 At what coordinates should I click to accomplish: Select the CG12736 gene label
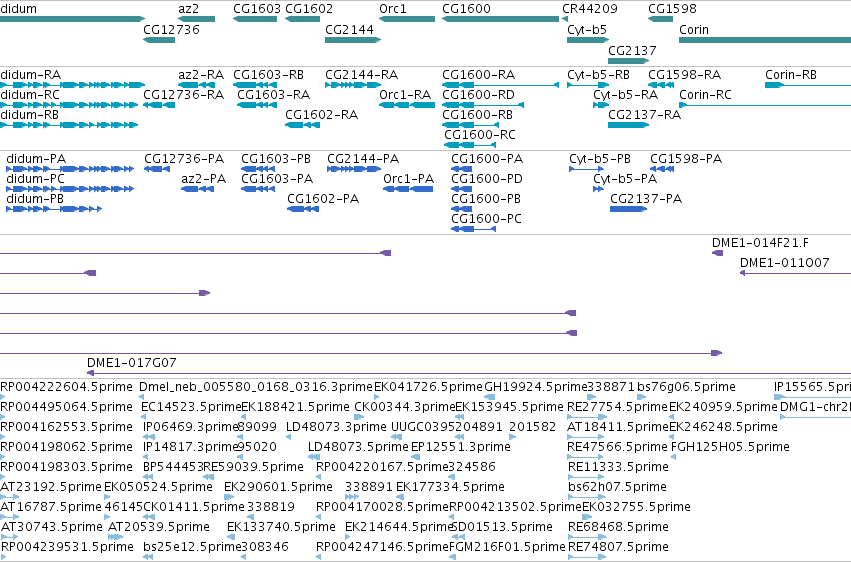[x=171, y=30]
